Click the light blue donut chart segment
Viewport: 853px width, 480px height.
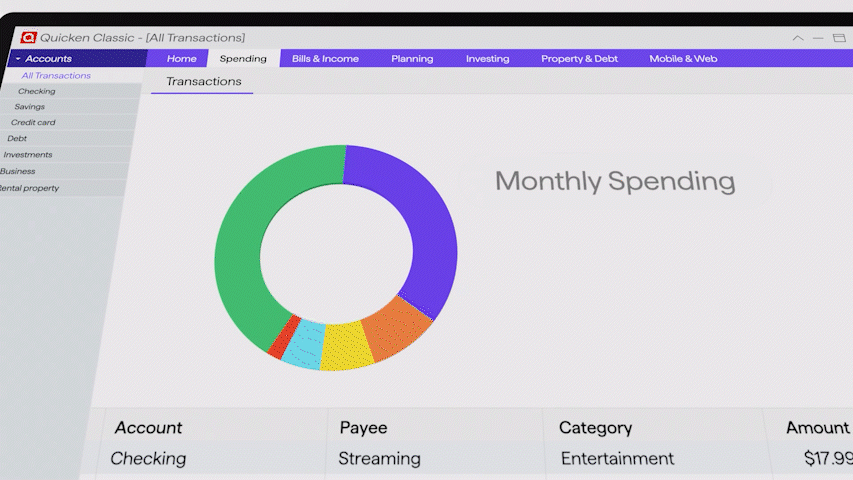[x=306, y=344]
